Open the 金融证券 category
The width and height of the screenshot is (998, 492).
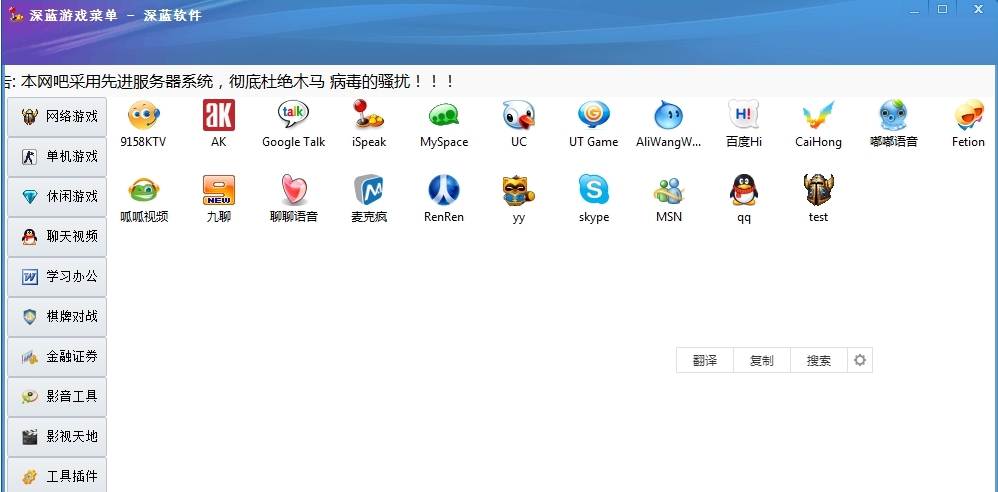pyautogui.click(x=57, y=356)
